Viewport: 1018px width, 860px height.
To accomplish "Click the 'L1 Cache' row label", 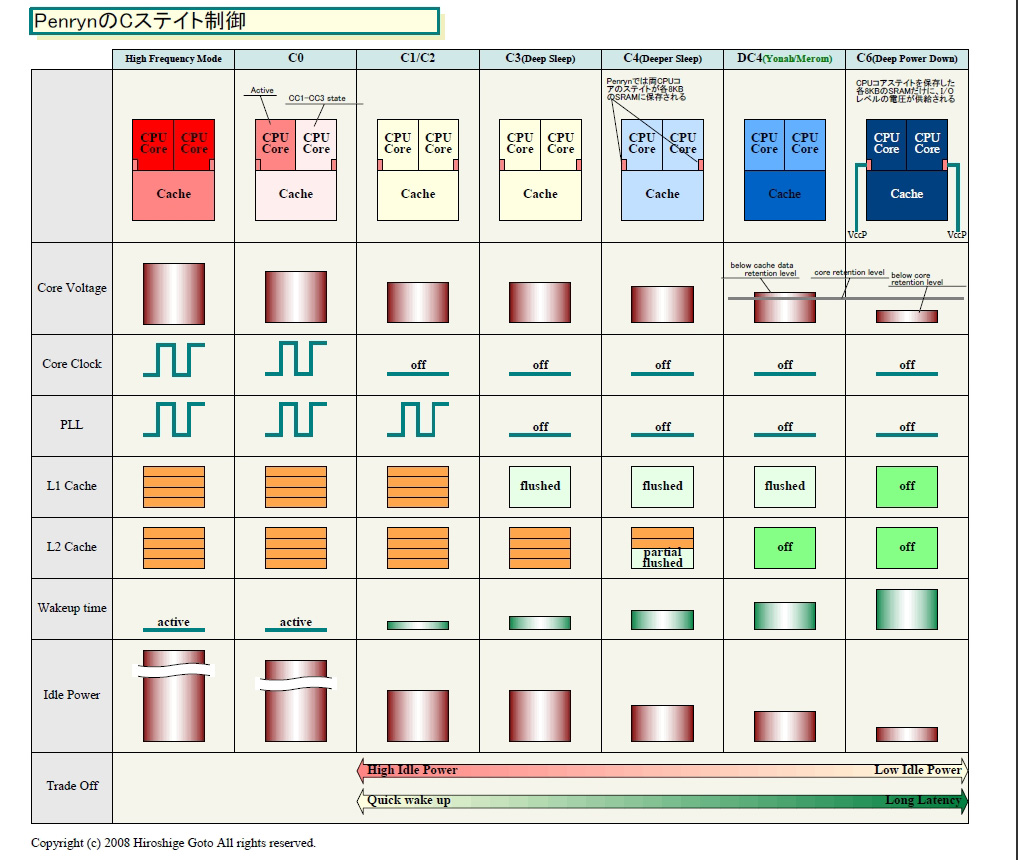I will click(x=71, y=486).
